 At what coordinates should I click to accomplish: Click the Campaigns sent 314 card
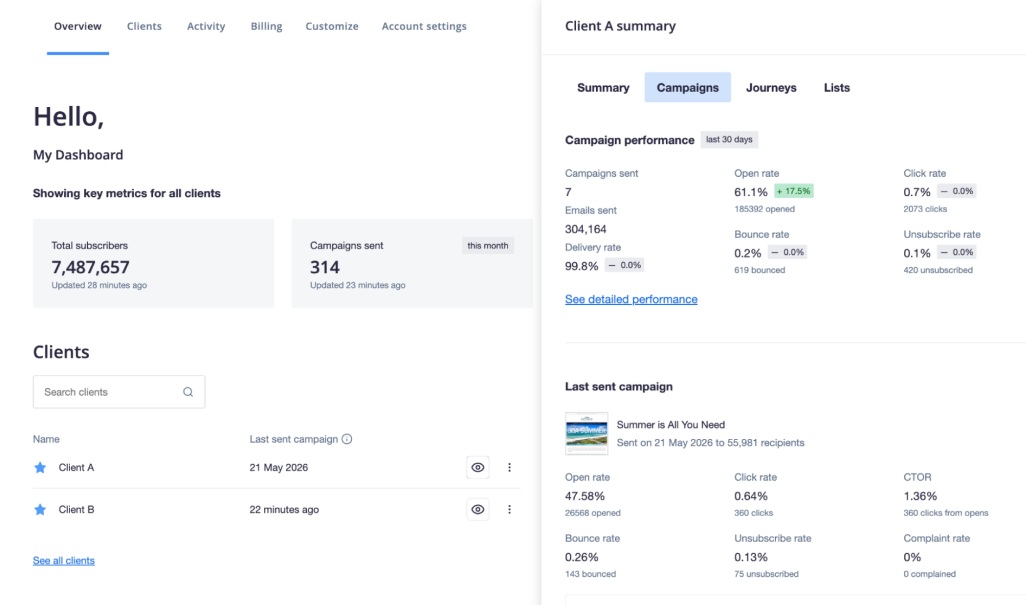click(412, 263)
